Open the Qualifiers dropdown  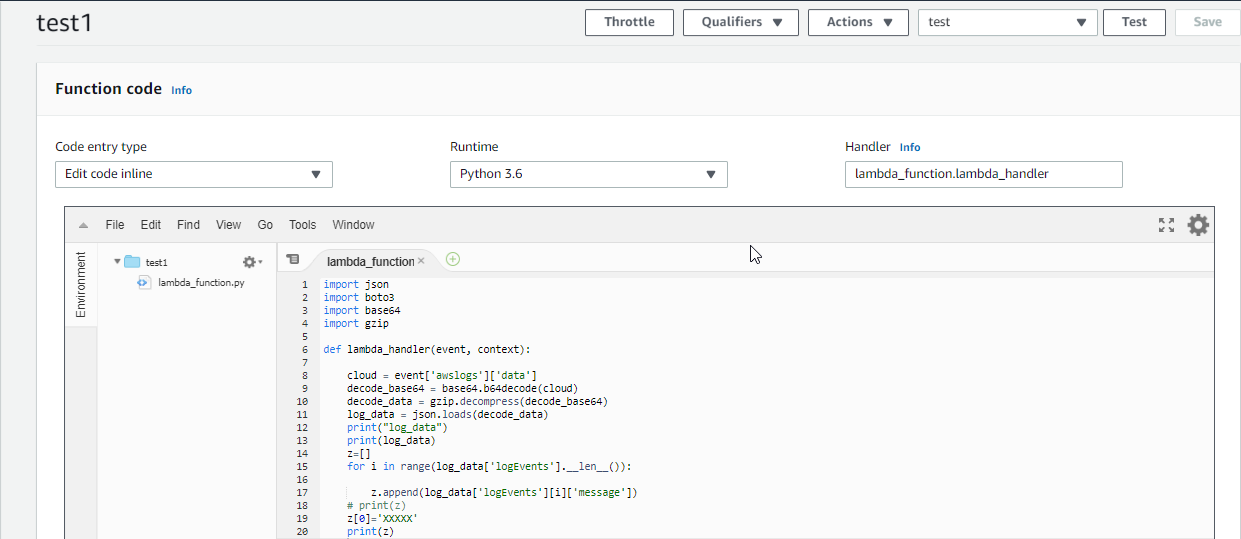(741, 22)
